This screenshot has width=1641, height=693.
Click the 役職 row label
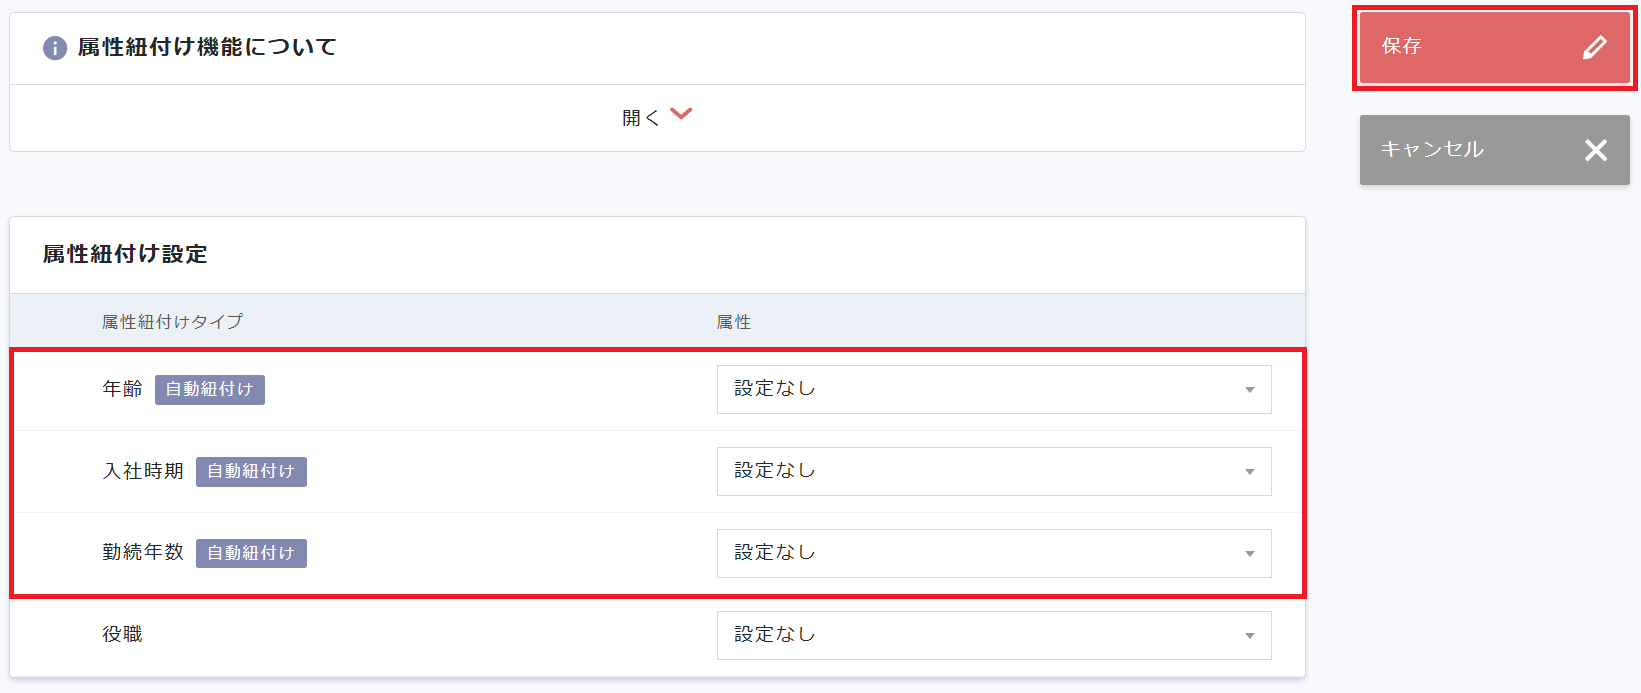(121, 634)
